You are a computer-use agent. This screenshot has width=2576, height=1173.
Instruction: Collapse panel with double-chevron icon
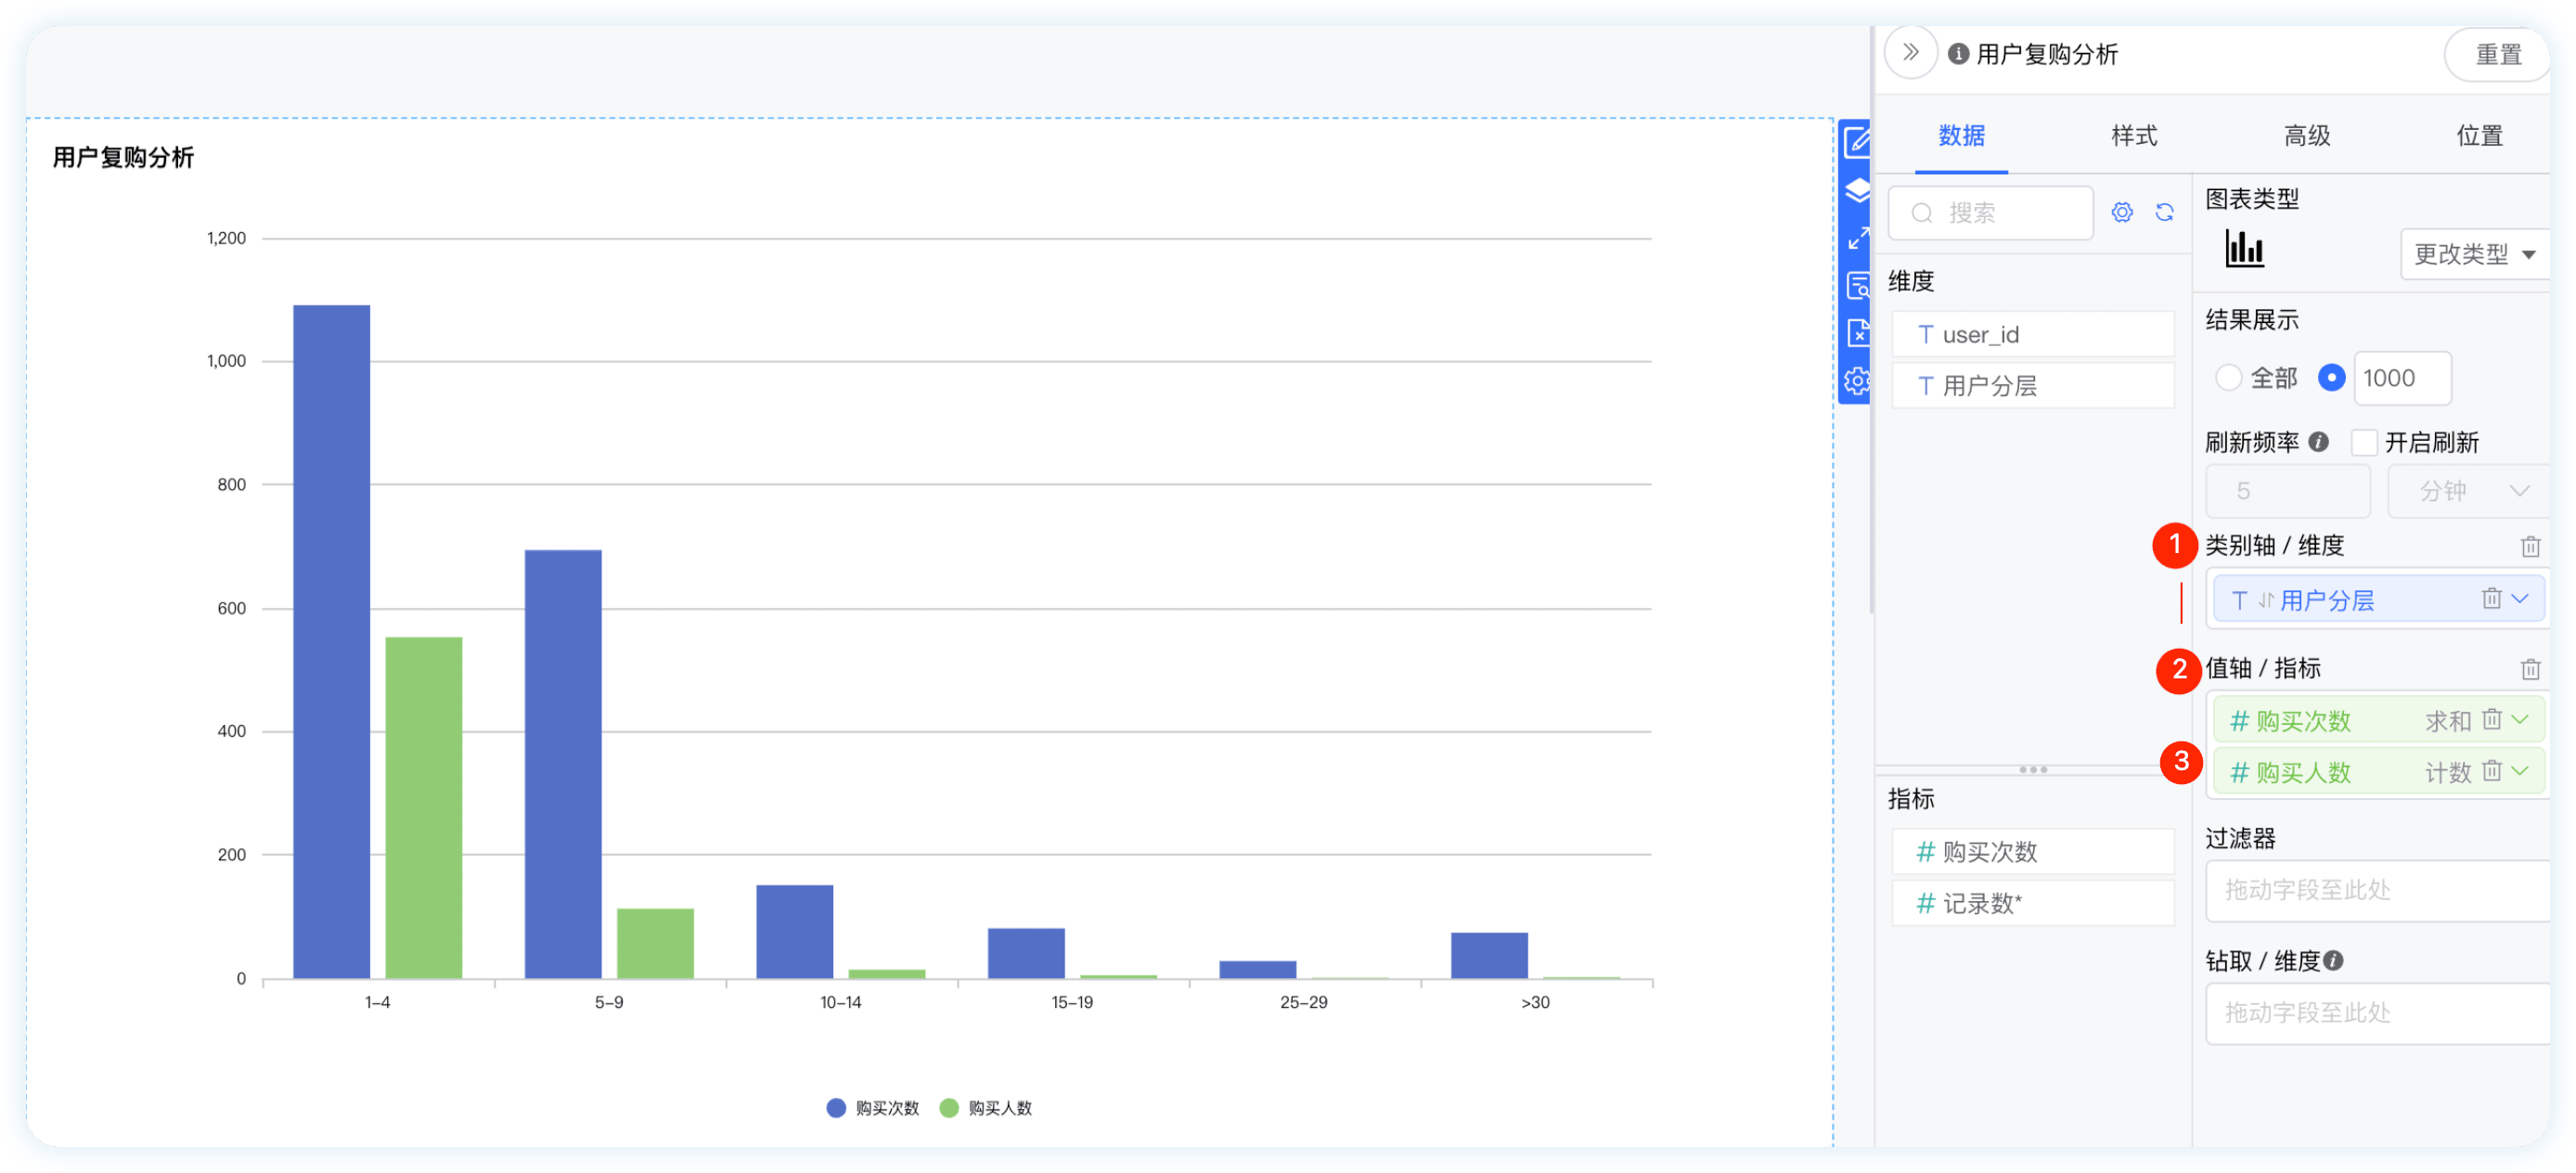[1910, 53]
